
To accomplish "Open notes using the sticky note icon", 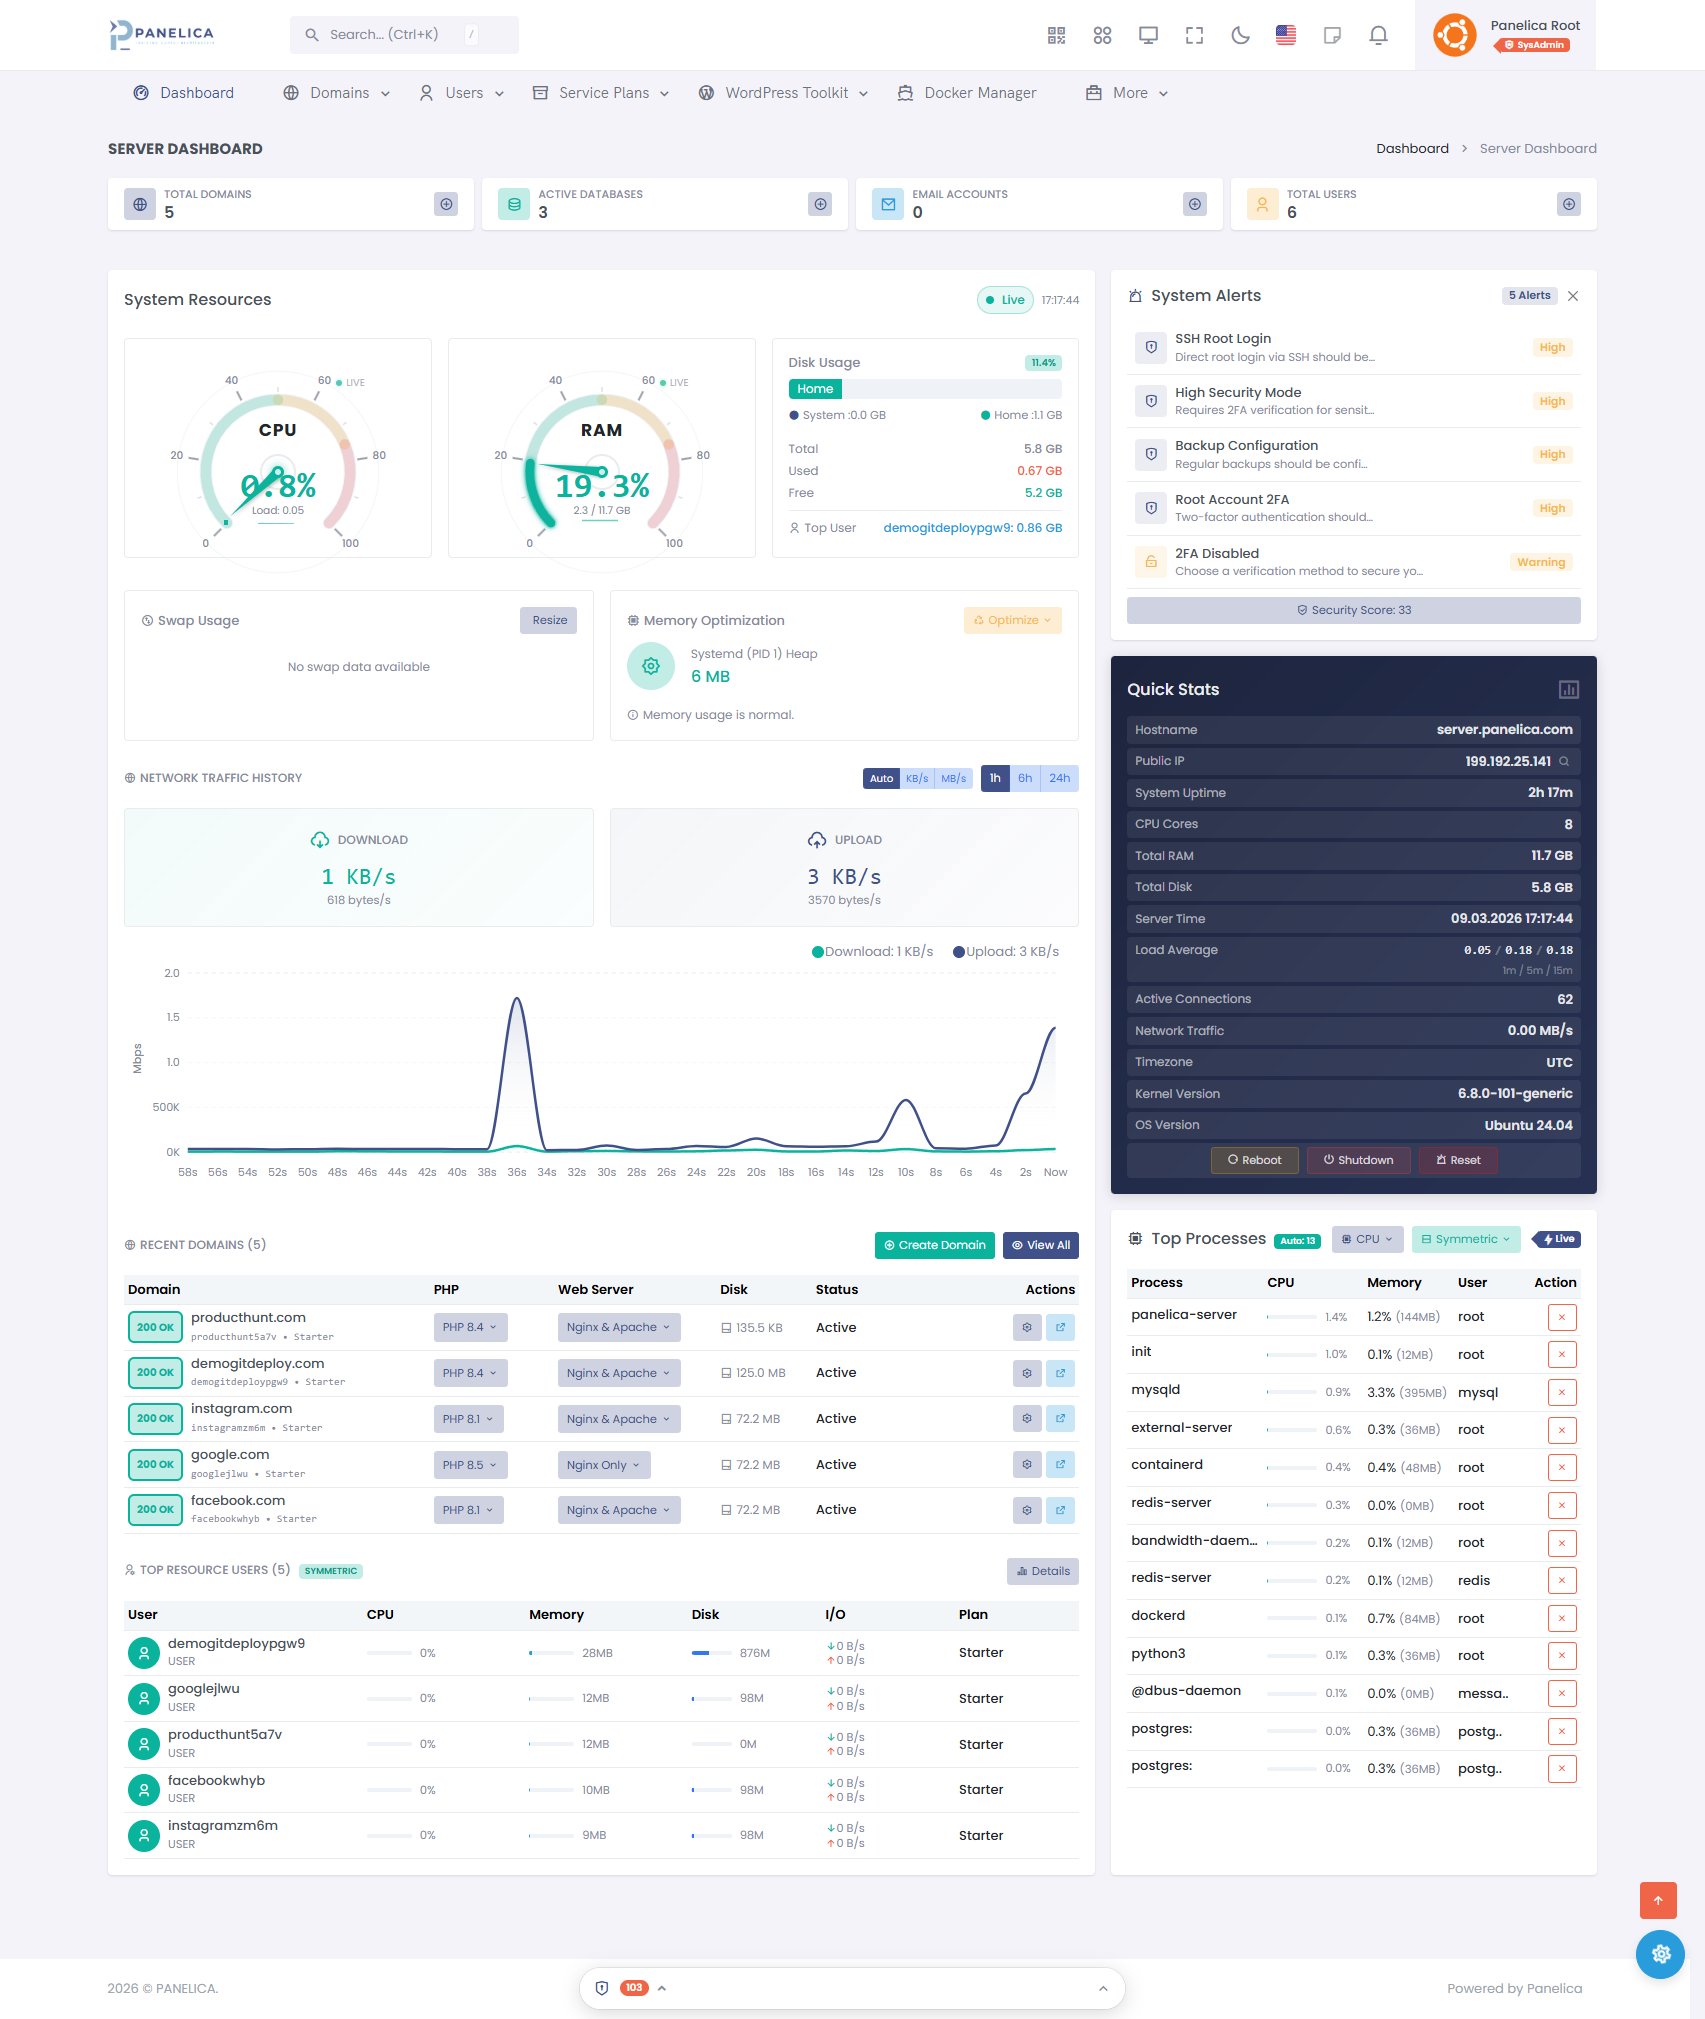I will click(1332, 35).
